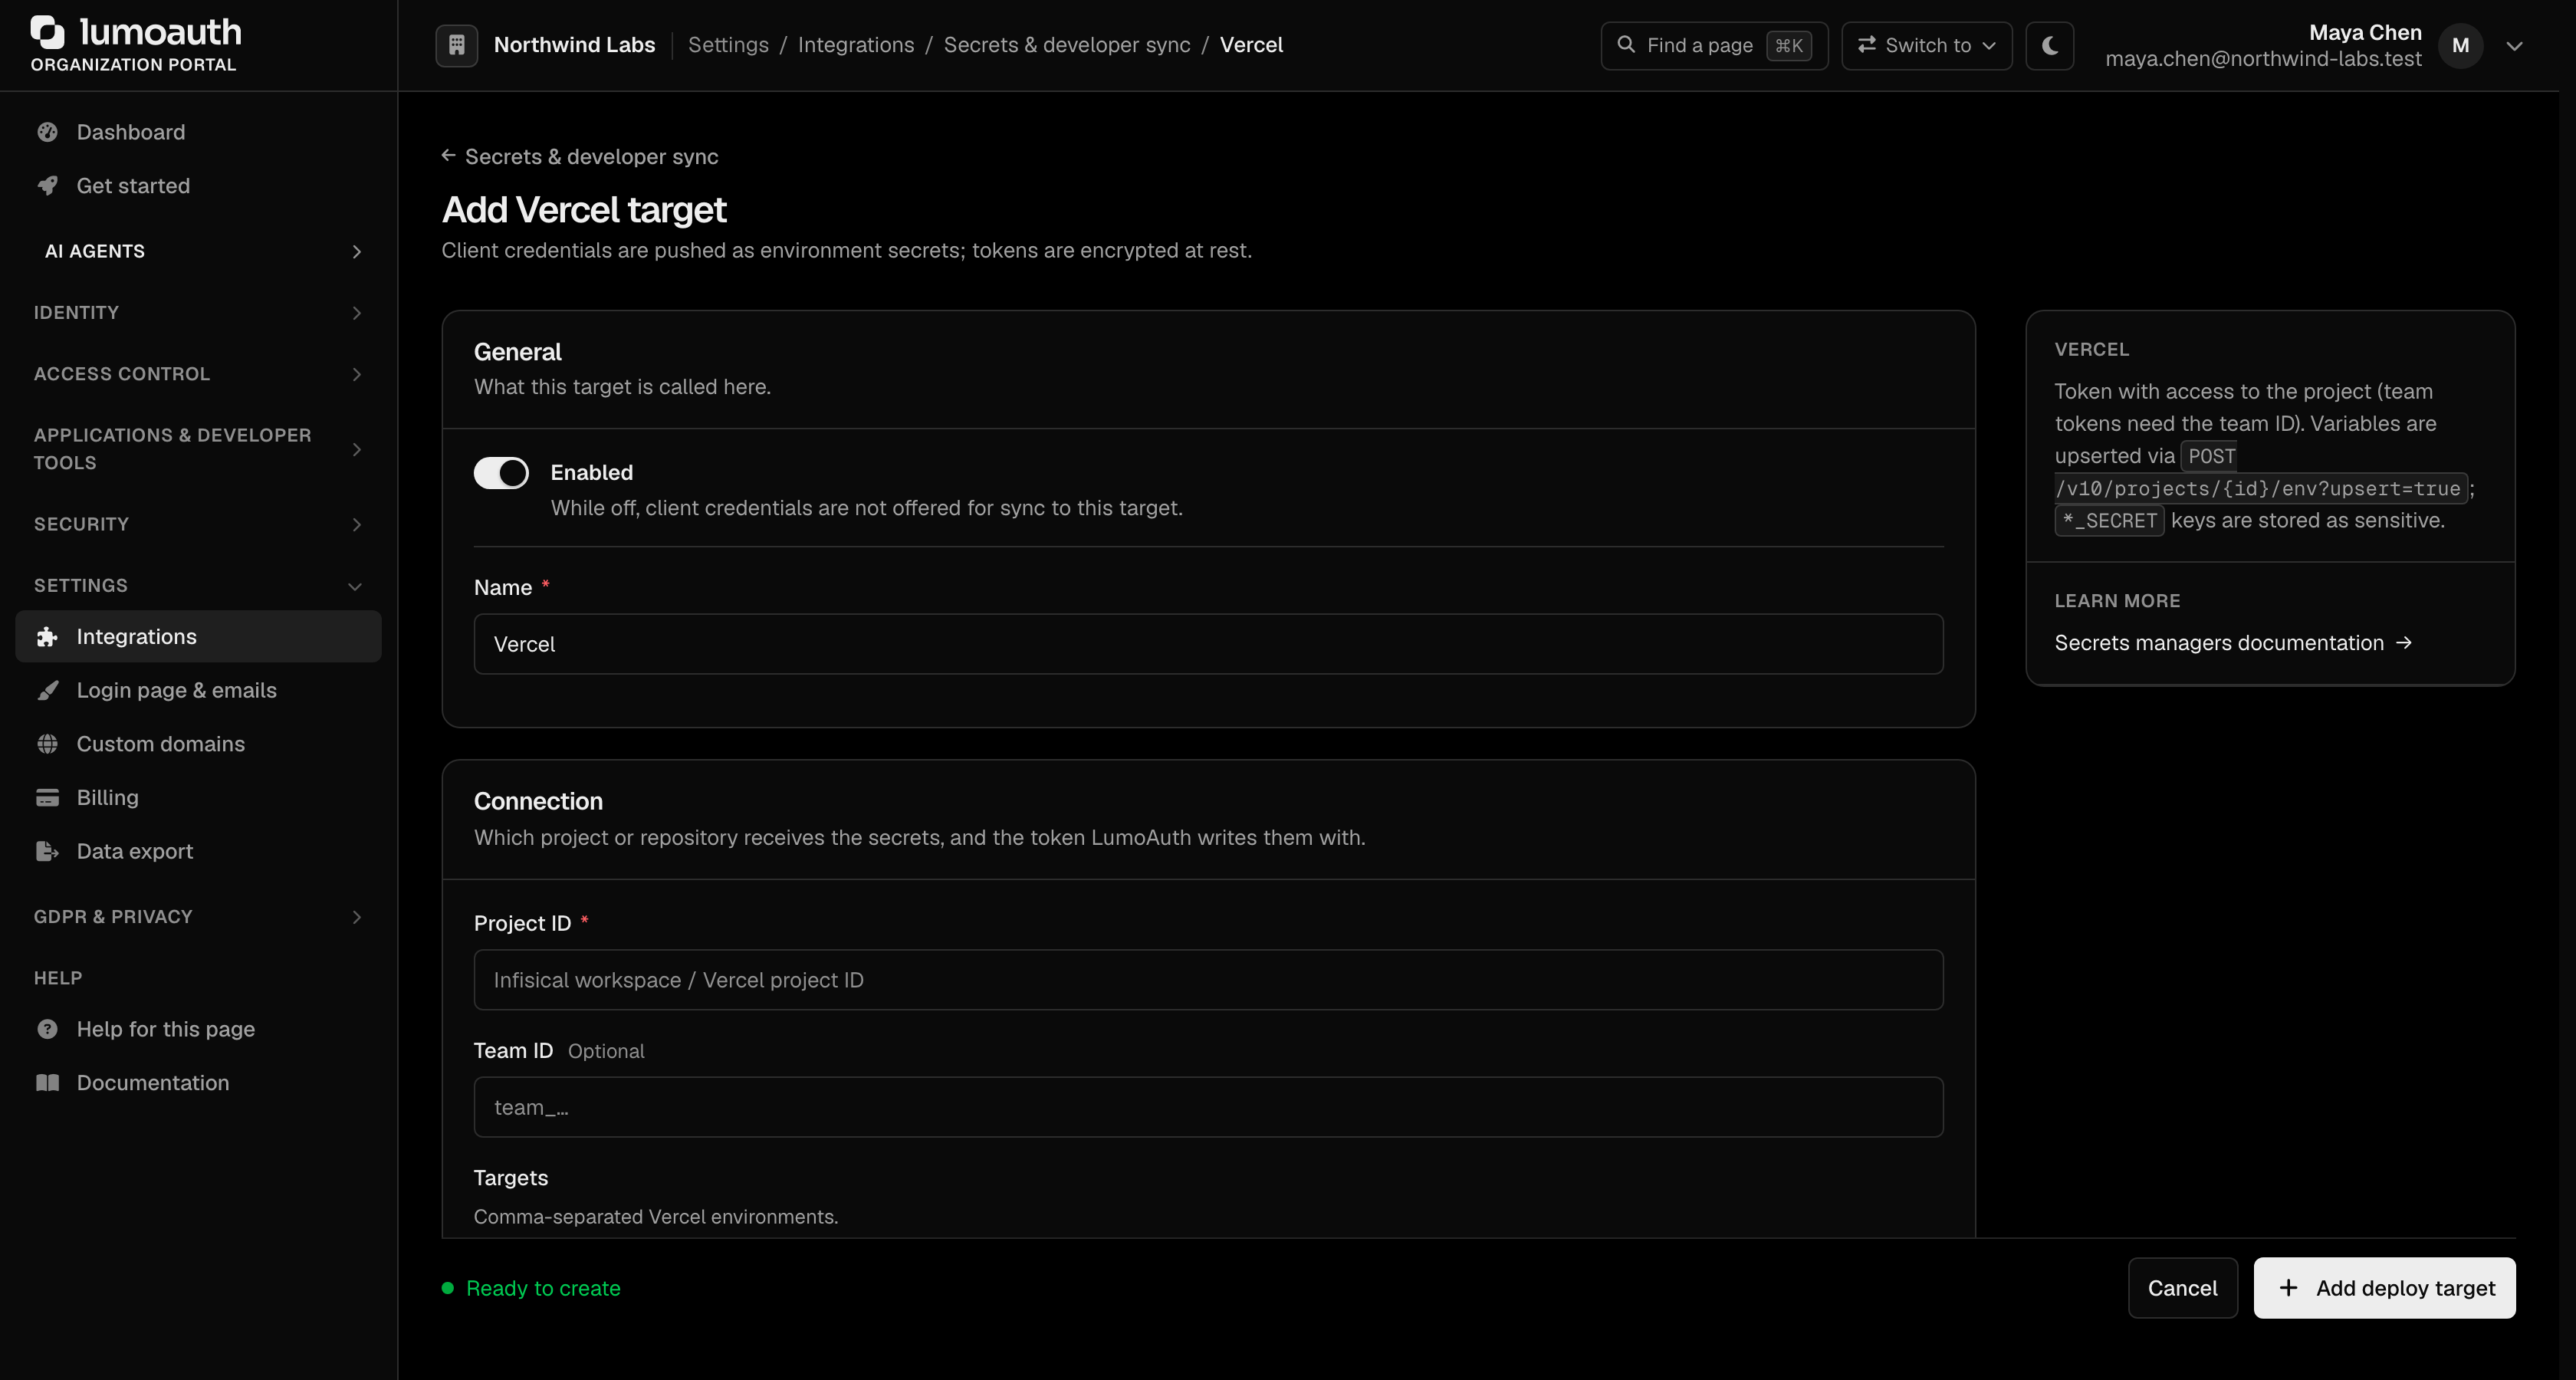Expand the Security section
Image resolution: width=2576 pixels, height=1380 pixels.
pyautogui.click(x=198, y=524)
